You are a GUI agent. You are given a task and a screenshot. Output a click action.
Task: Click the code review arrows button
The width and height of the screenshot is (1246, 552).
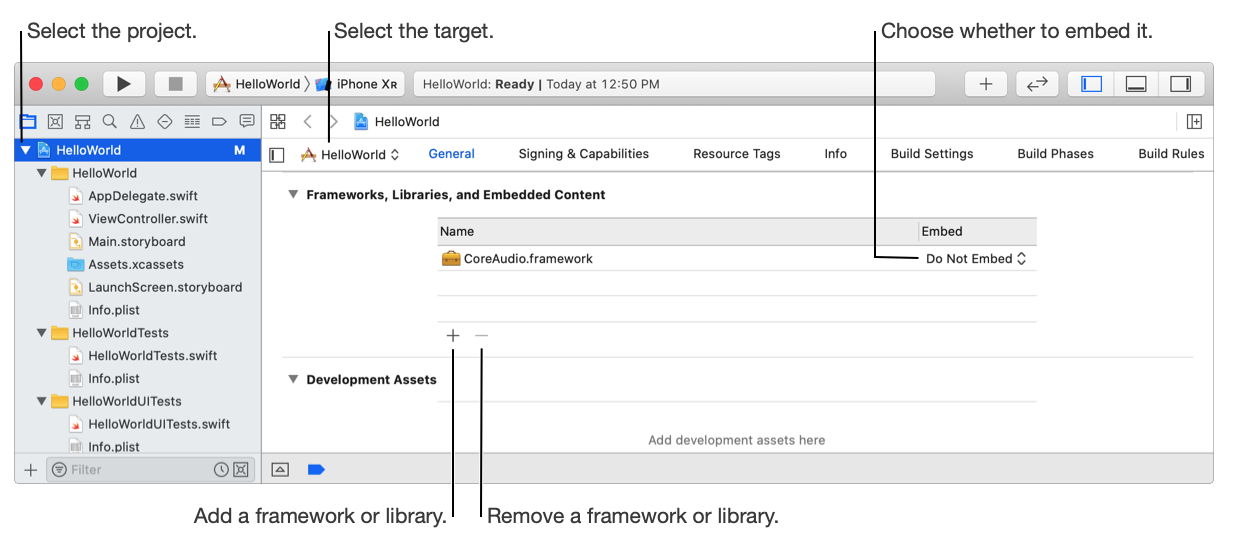click(x=1037, y=84)
